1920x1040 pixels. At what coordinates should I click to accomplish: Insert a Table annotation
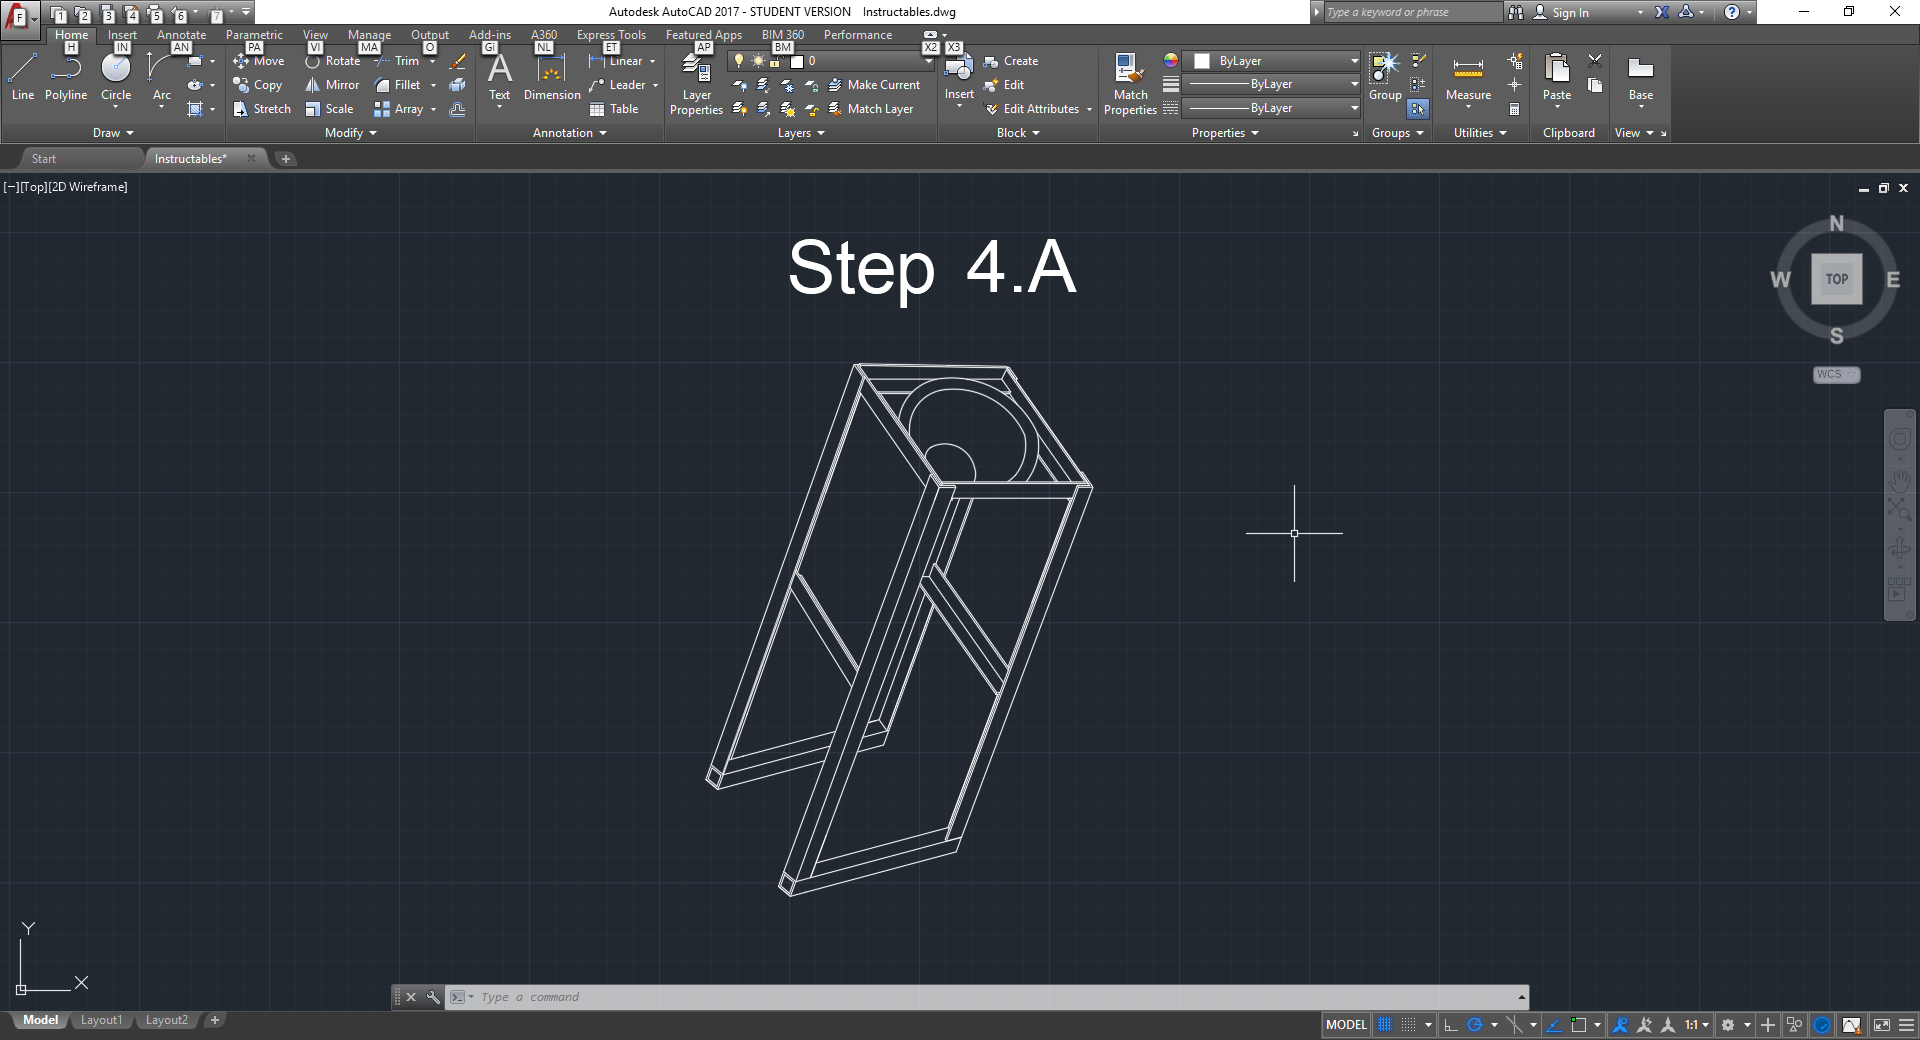[614, 109]
